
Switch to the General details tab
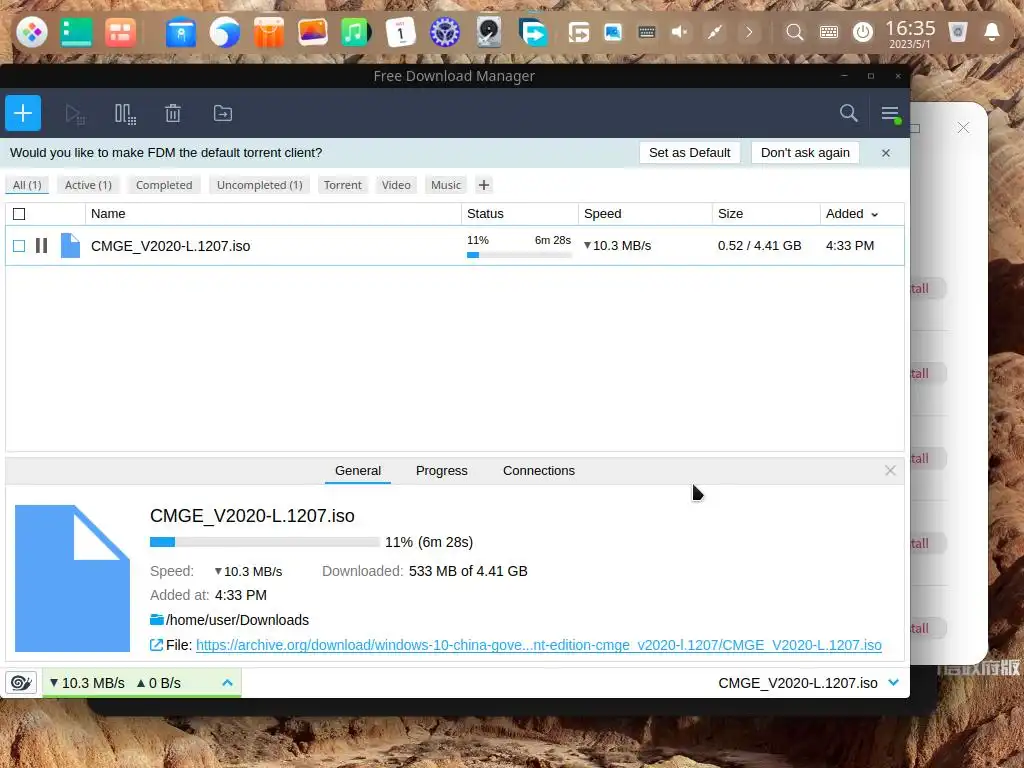coord(358,471)
